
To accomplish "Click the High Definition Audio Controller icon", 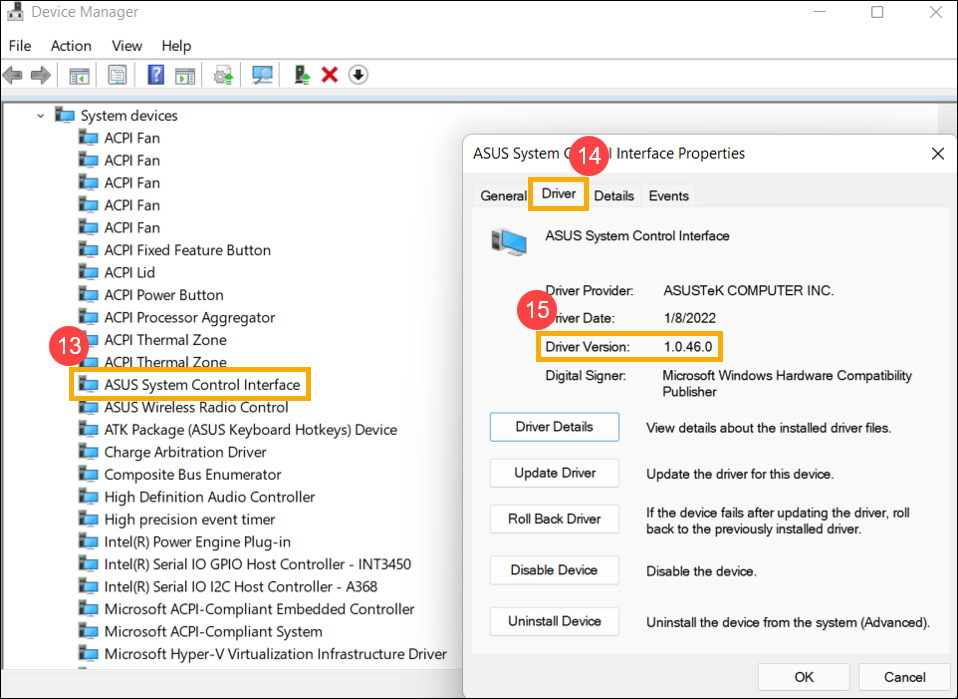I will click(x=89, y=497).
